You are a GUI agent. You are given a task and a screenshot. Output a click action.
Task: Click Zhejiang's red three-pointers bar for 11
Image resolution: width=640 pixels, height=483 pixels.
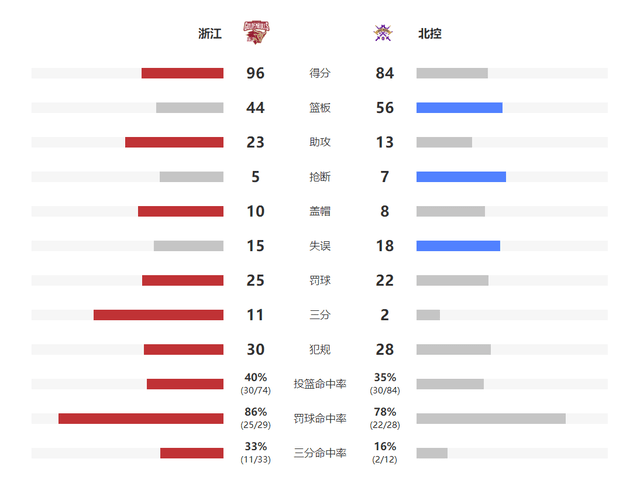click(158, 315)
